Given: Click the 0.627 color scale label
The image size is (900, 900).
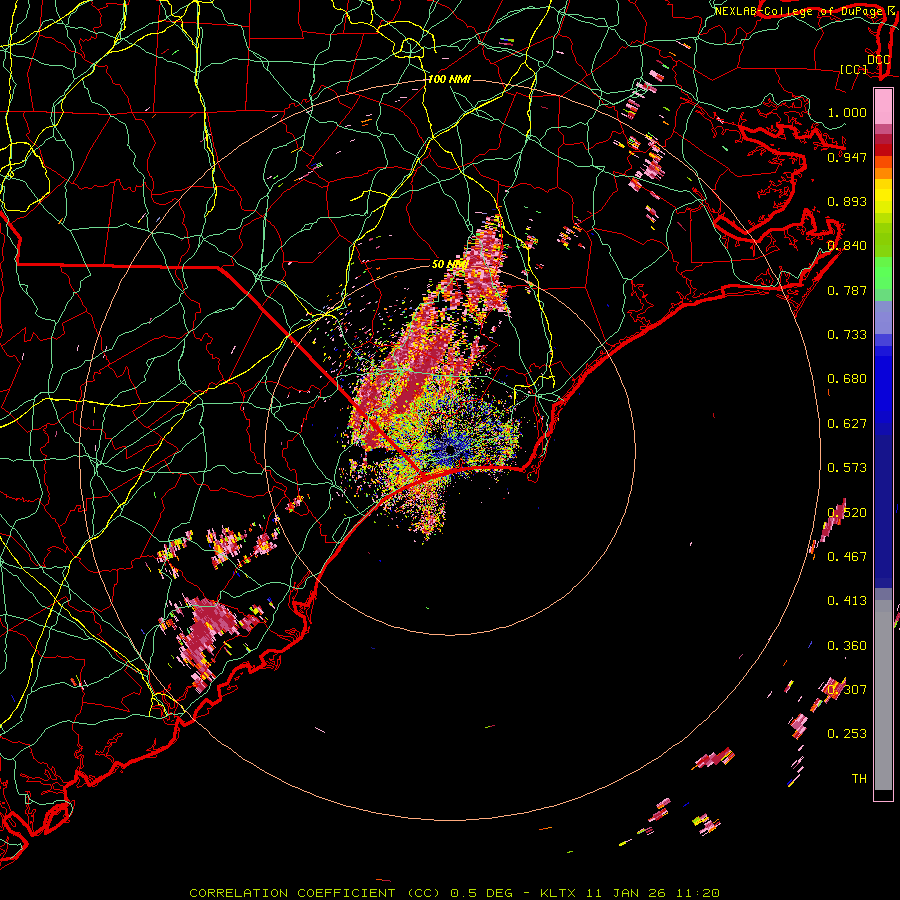Looking at the screenshot, I should pyautogui.click(x=847, y=424).
